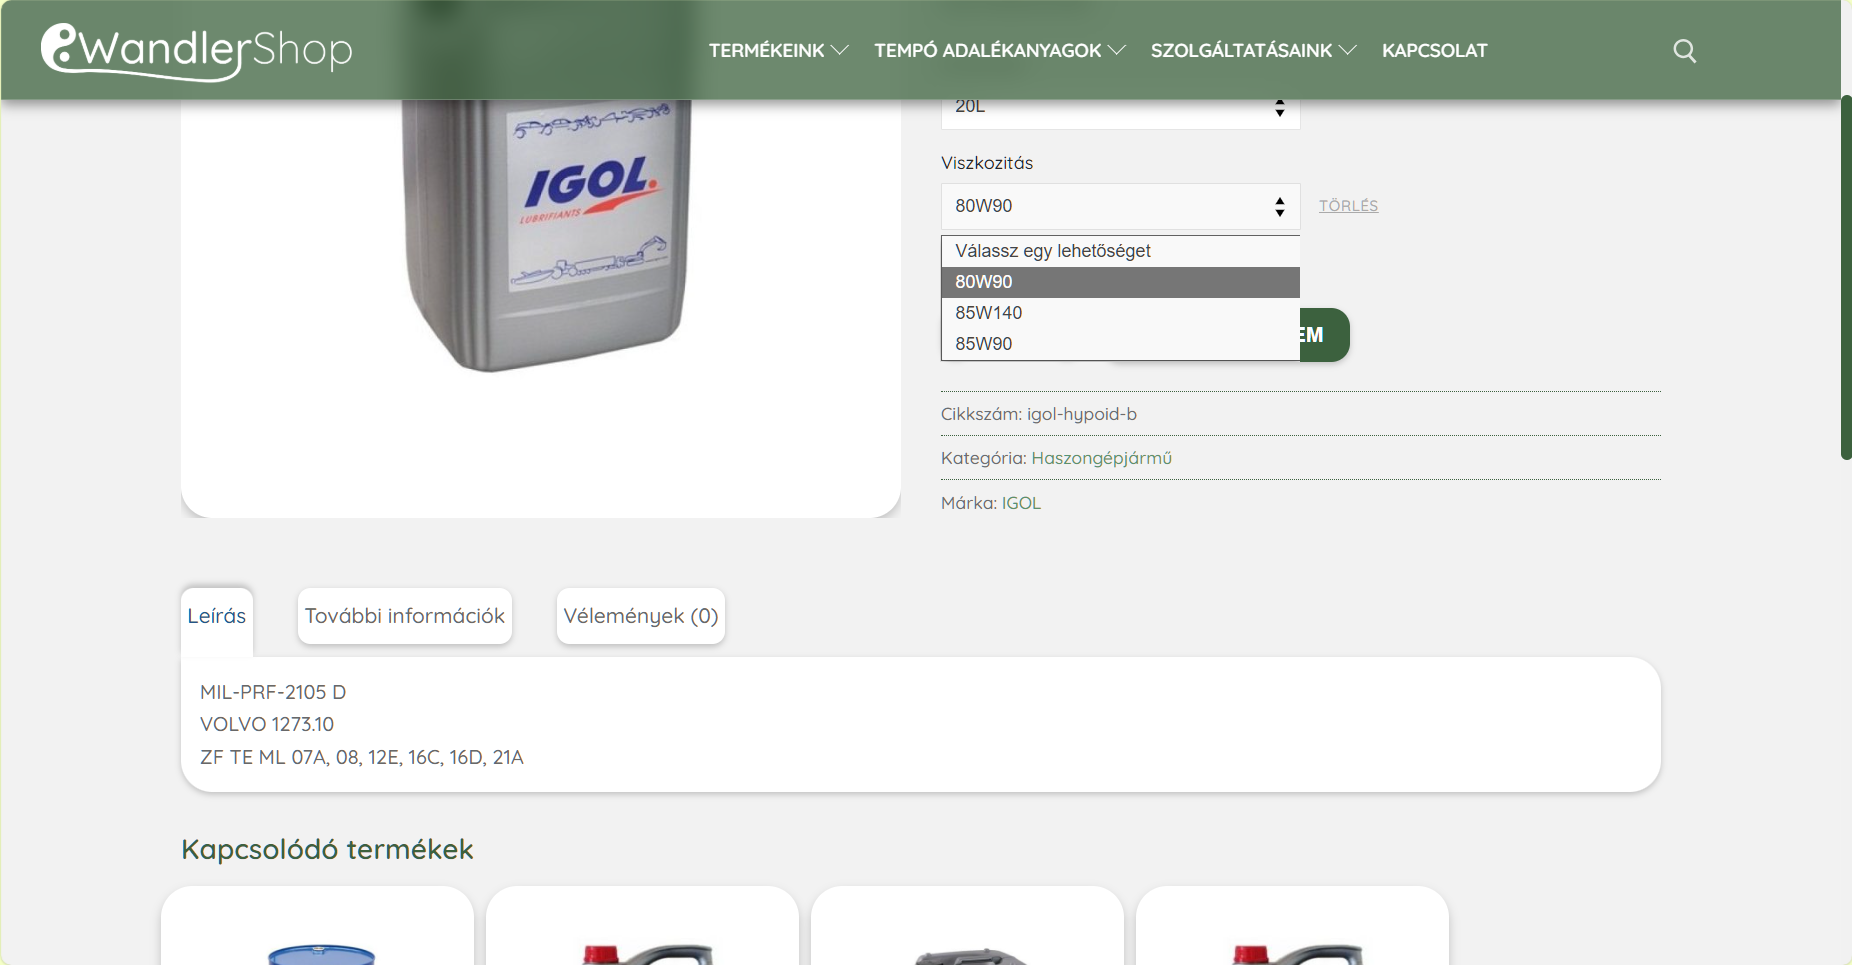Viewport: 1852px width, 965px height.
Task: Open first related product with blue drum
Action: coord(317,926)
